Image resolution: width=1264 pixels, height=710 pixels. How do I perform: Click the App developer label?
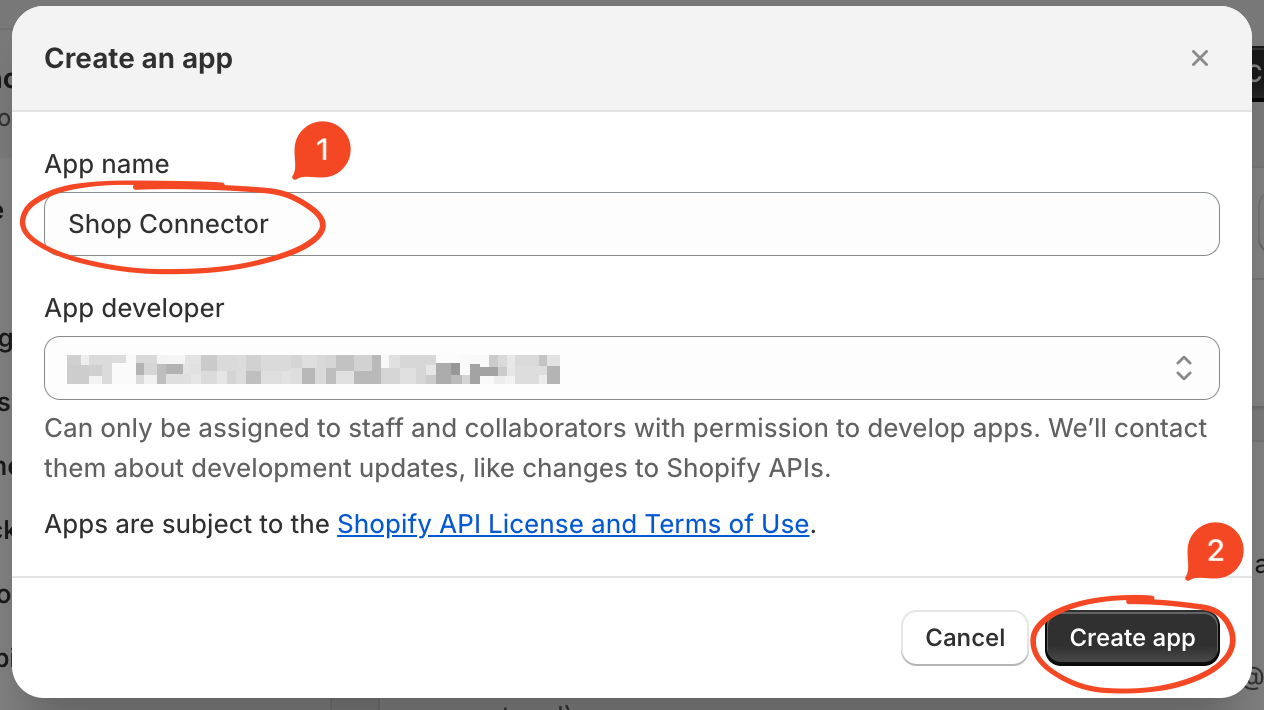(x=134, y=308)
